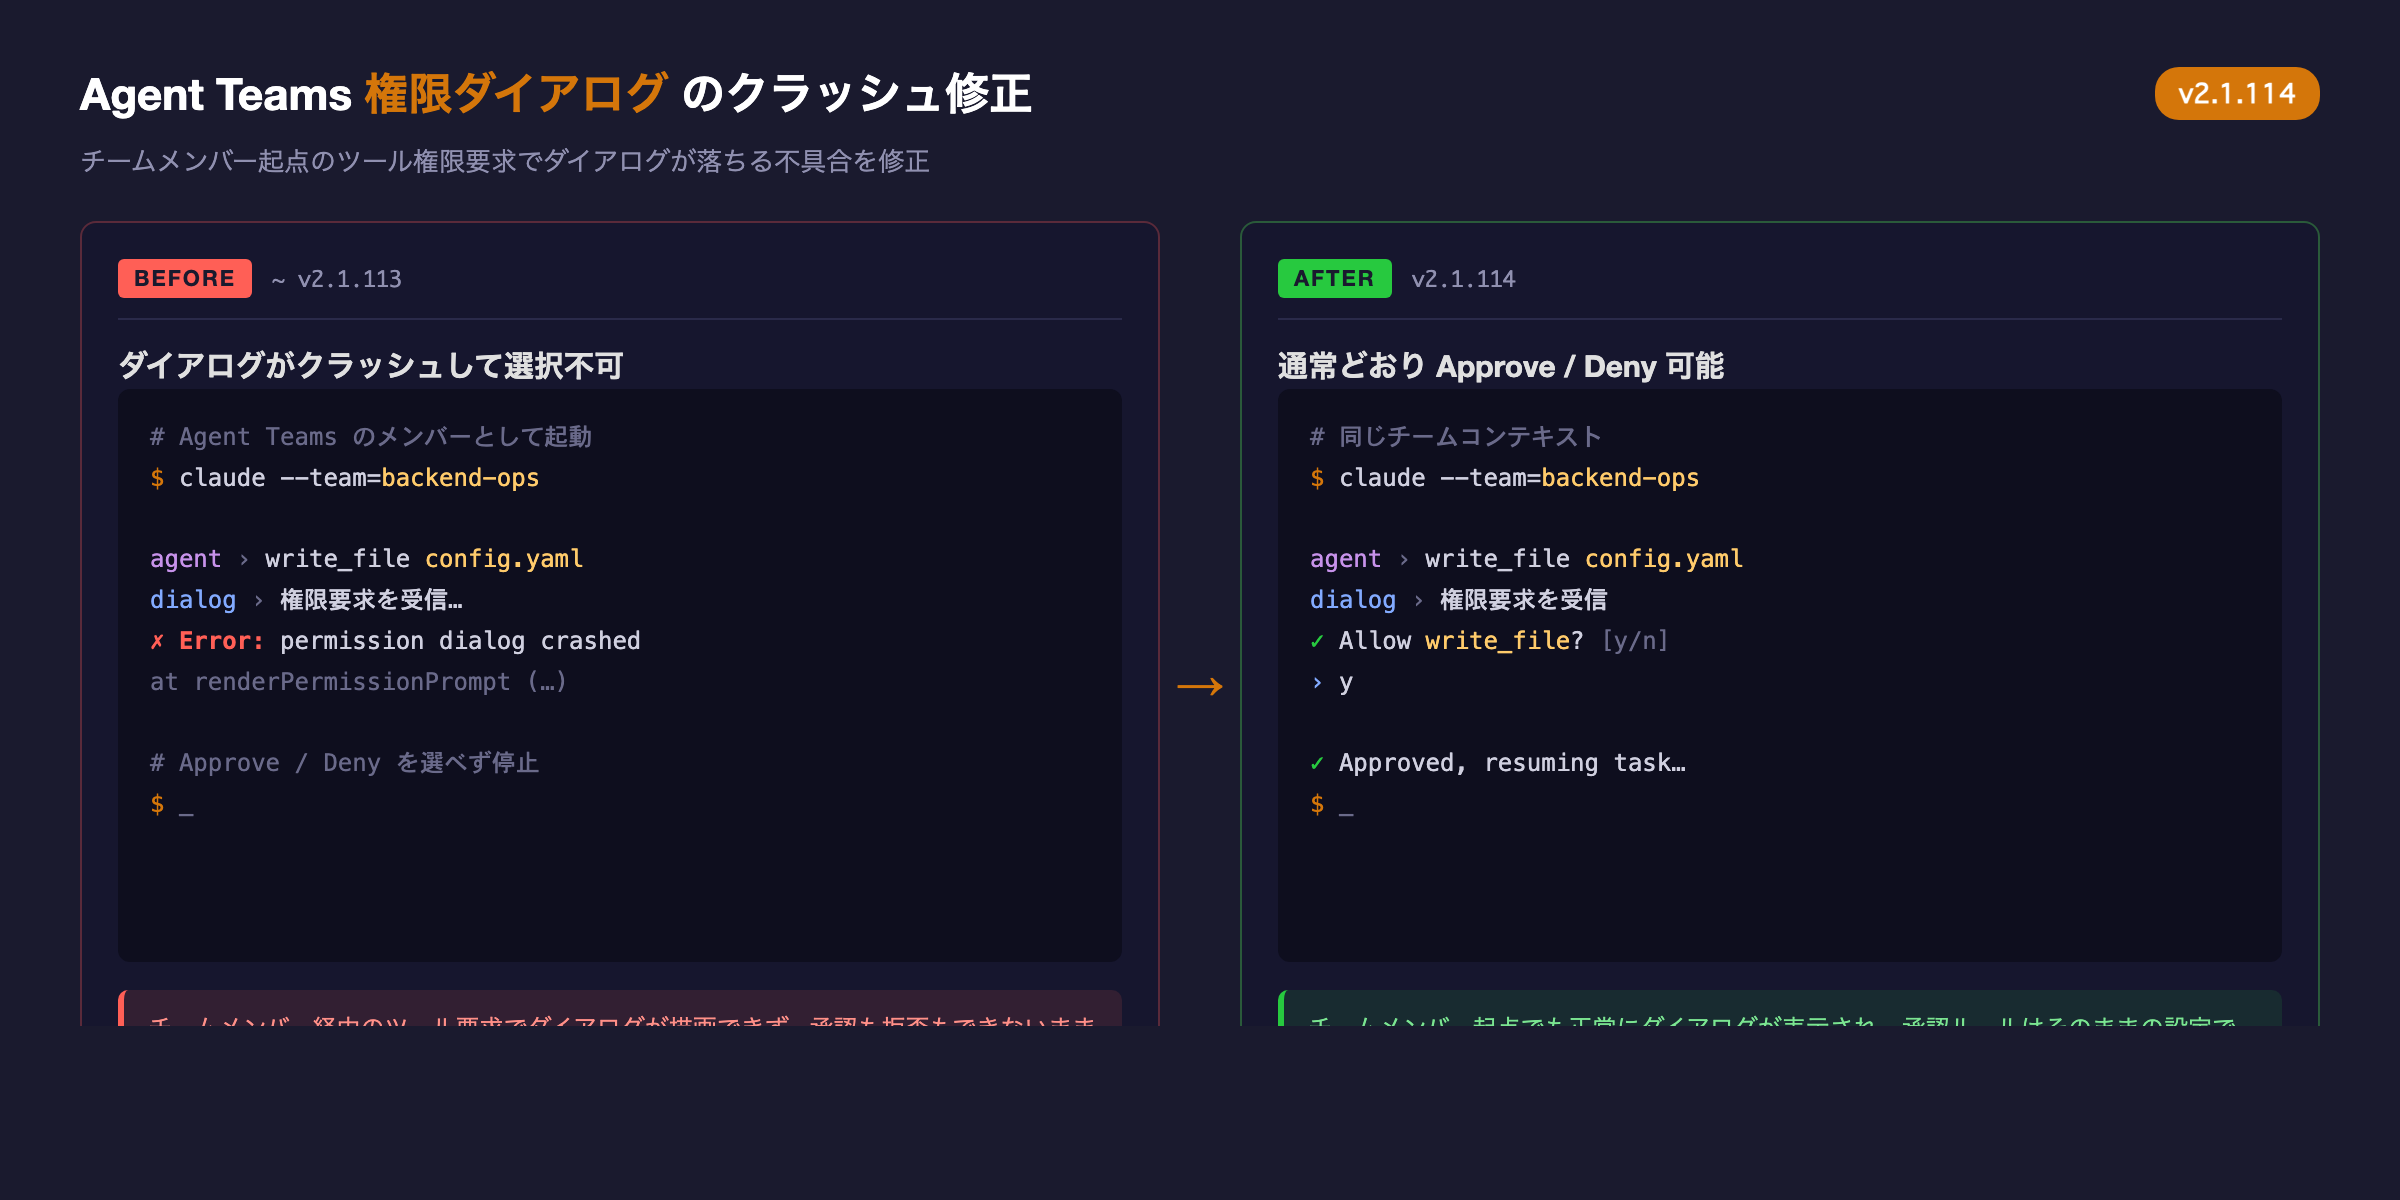
Task: Click comment '# Agent Teams のメンバーとして起動'
Action: point(370,437)
